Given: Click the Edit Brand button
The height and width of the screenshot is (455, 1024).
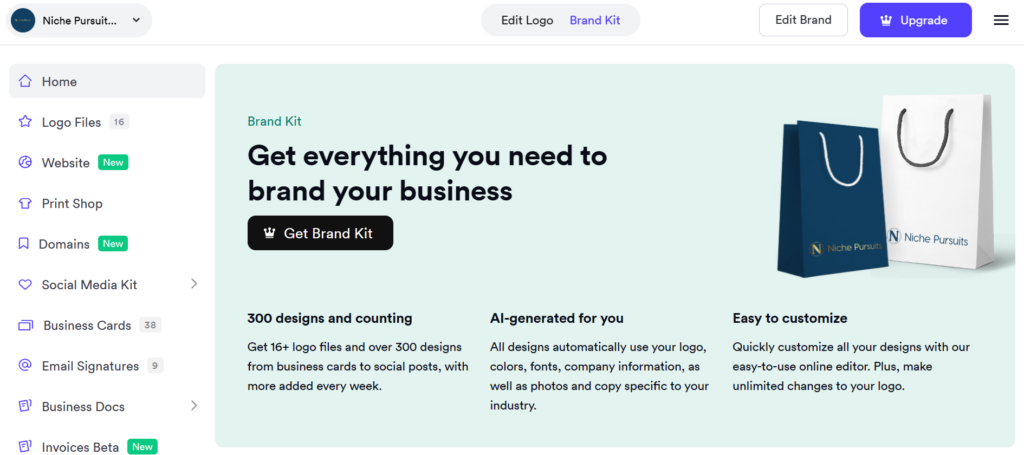Looking at the screenshot, I should coord(803,20).
